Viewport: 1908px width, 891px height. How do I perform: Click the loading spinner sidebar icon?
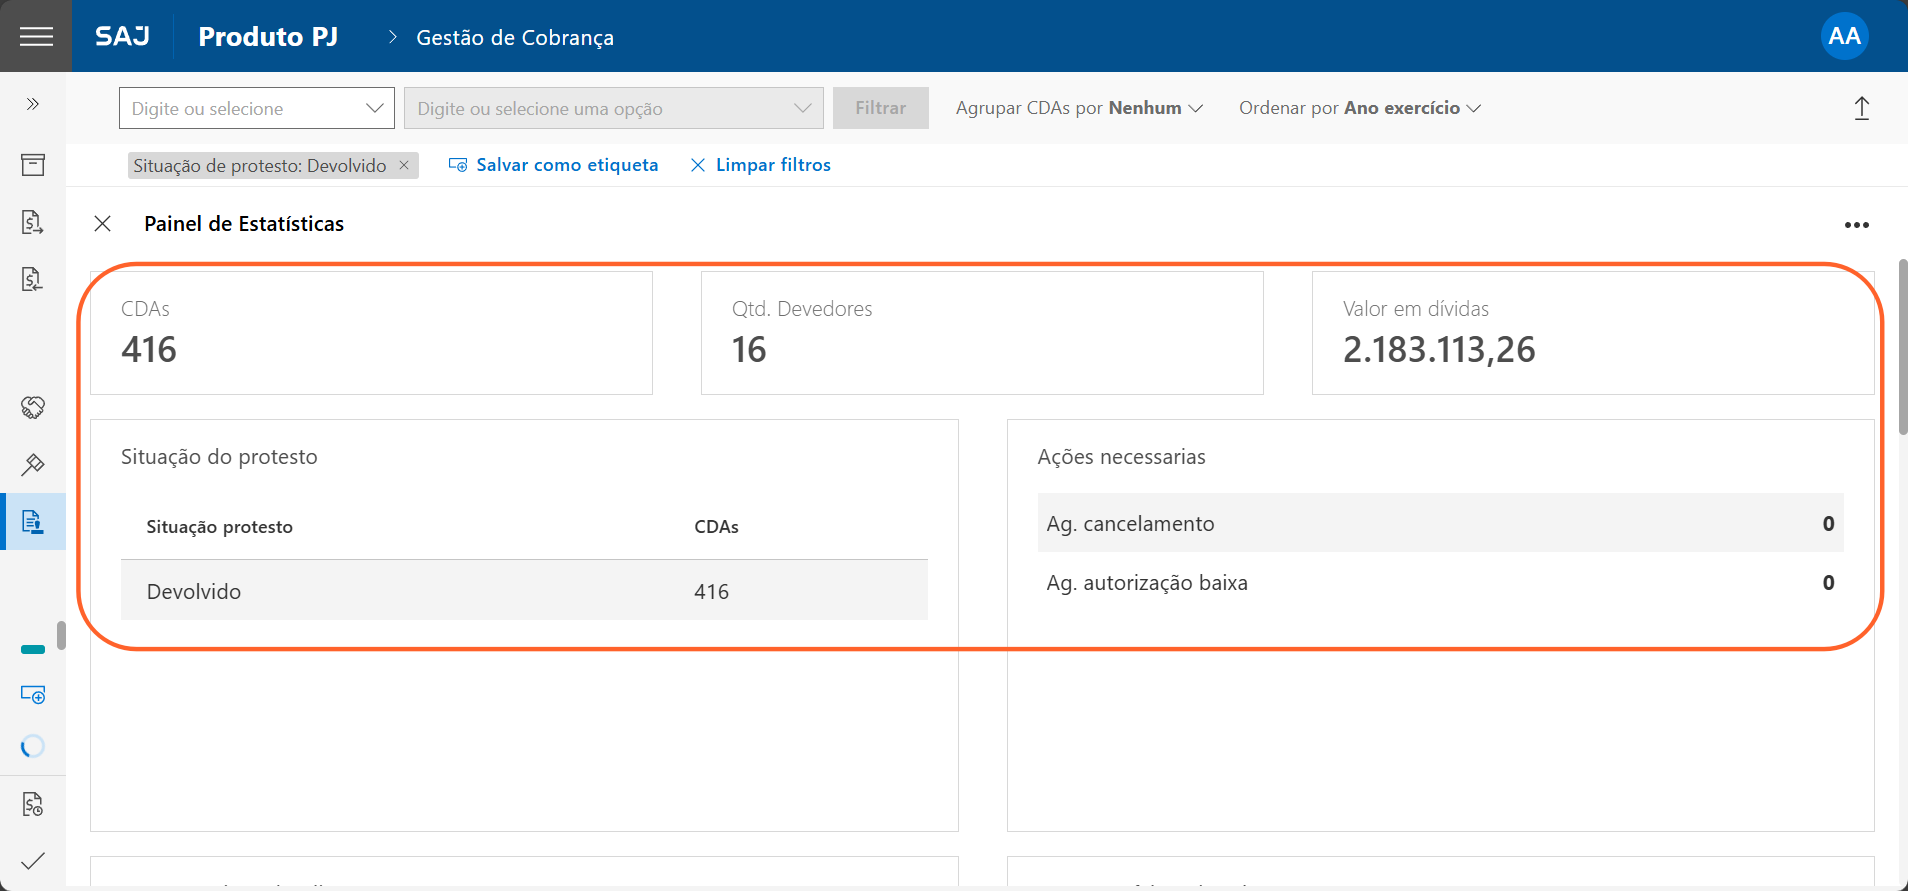point(33,746)
